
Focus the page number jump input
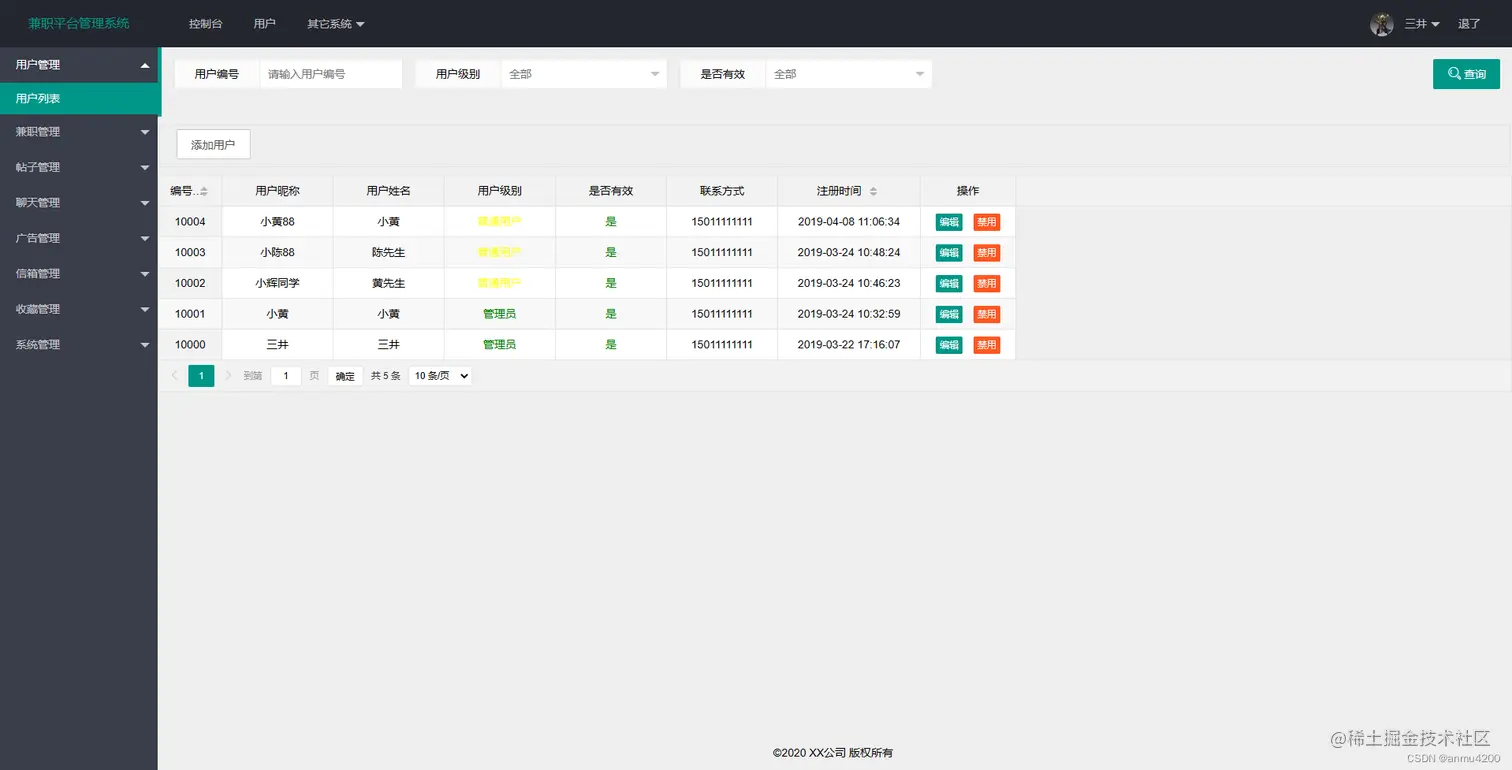(x=286, y=376)
